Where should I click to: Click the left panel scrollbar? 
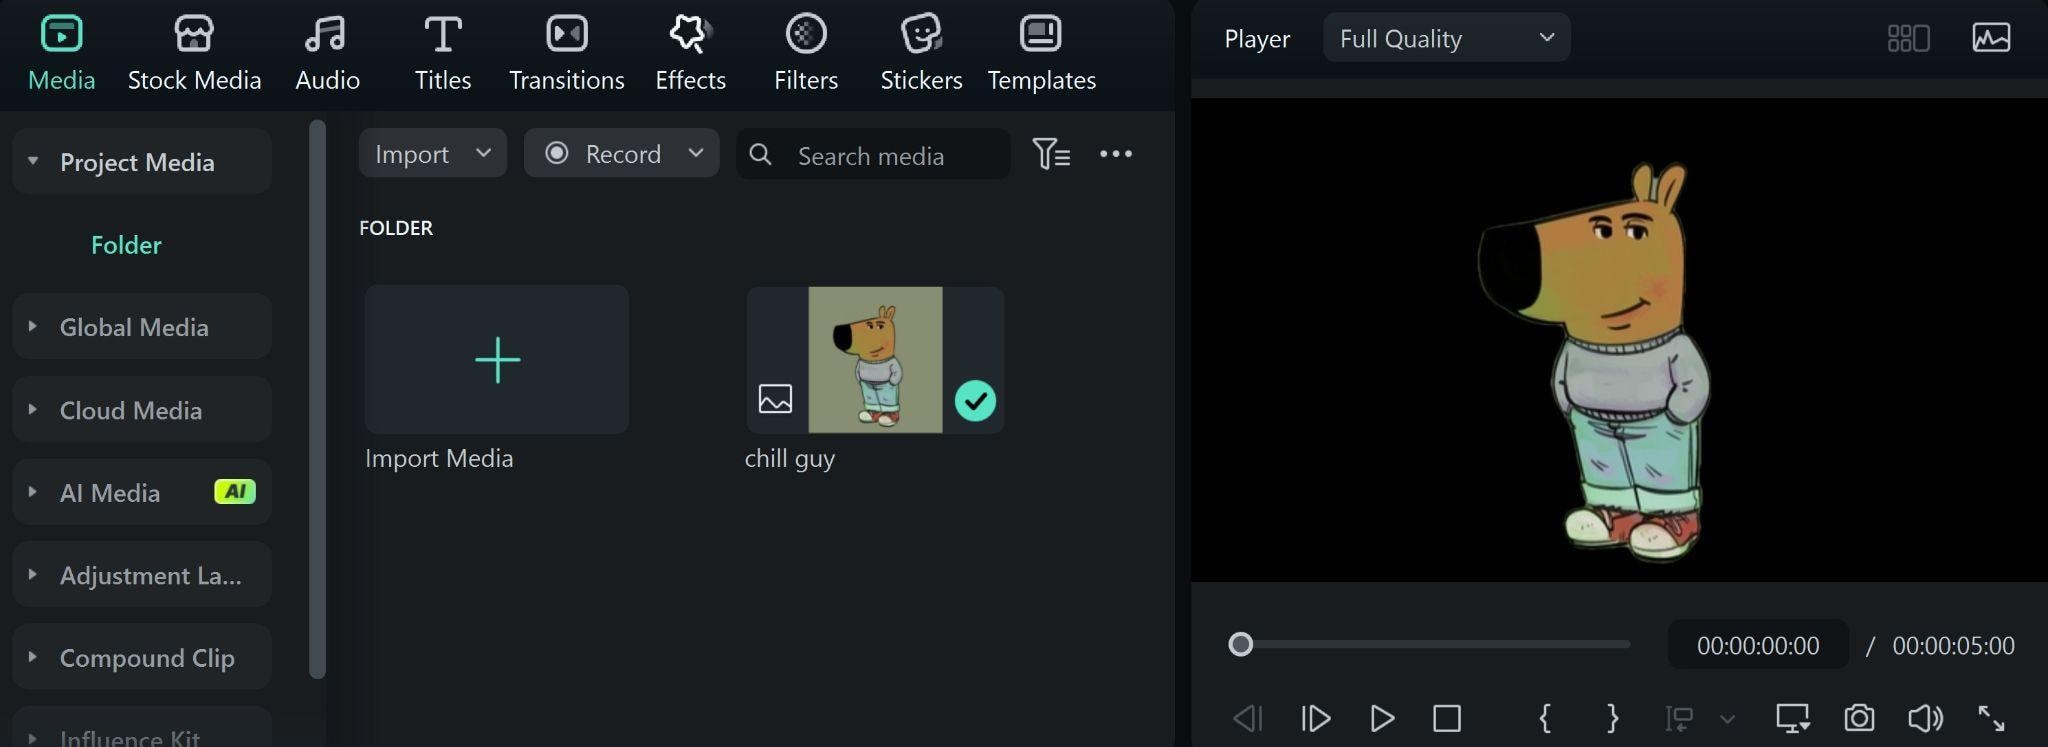(317, 400)
